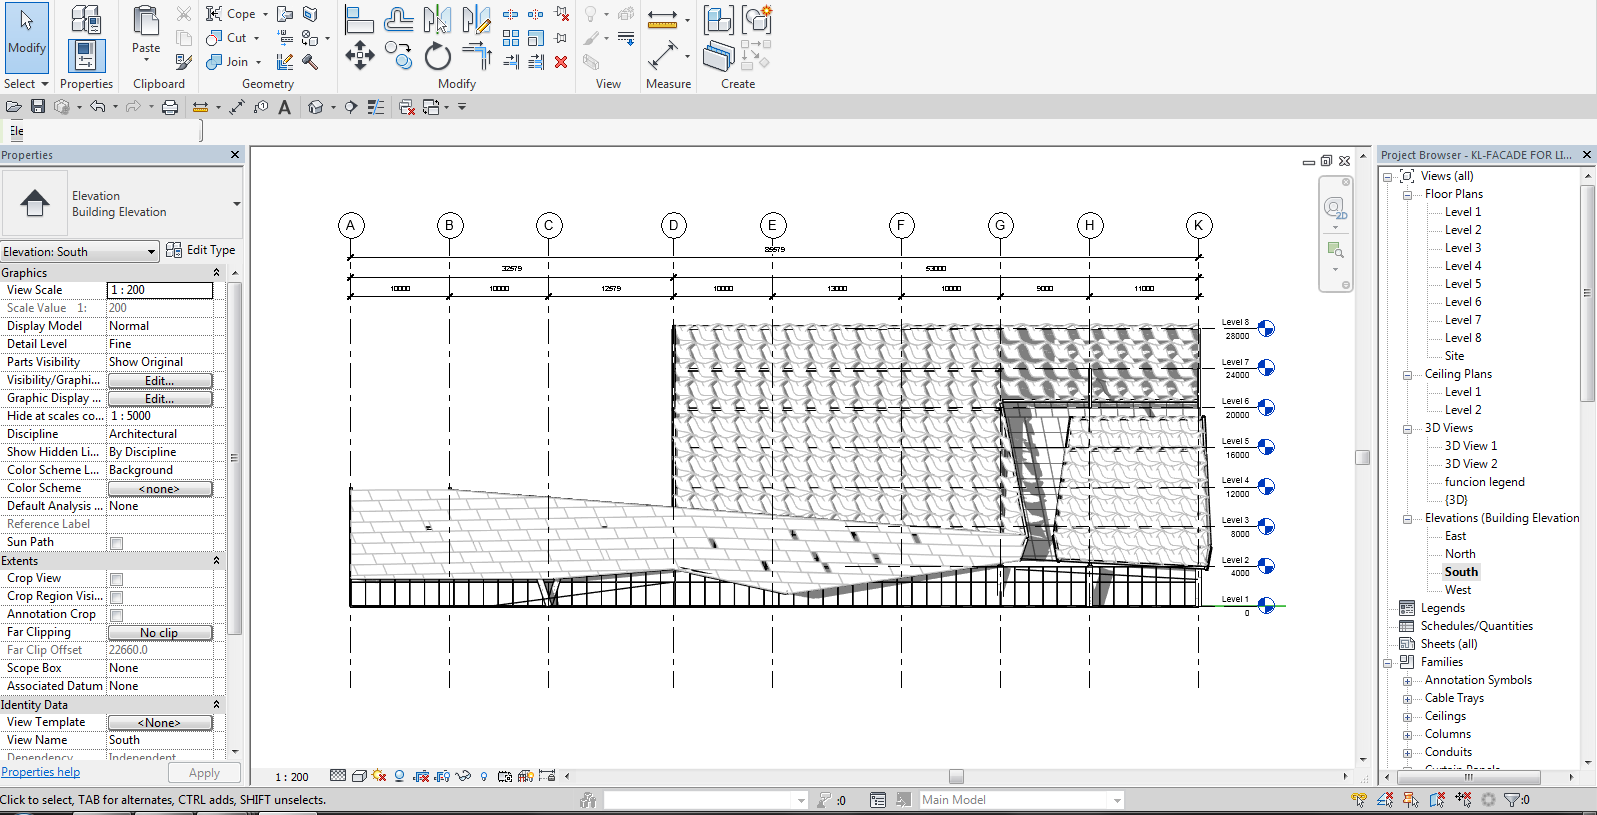Viewport: 1597px width, 815px height.
Task: Open the Elevation Building Elevation type selector
Action: pyautogui.click(x=122, y=204)
